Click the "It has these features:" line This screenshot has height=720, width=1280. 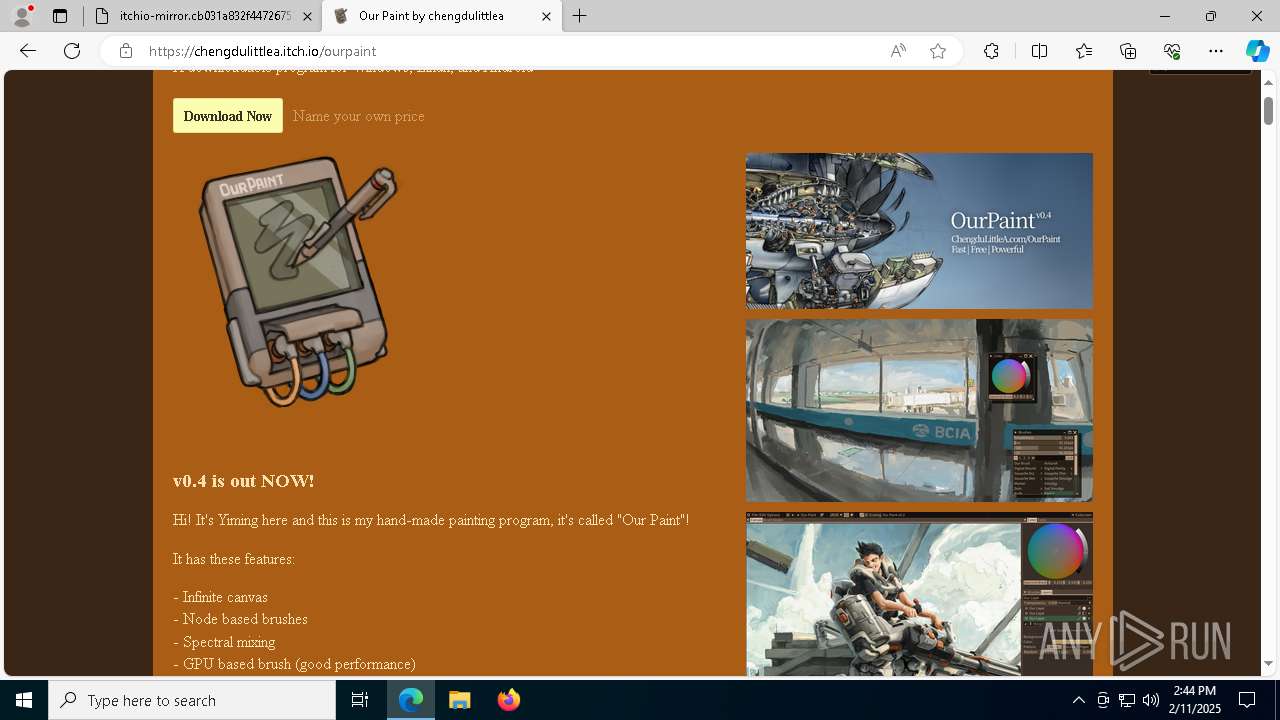click(x=234, y=559)
